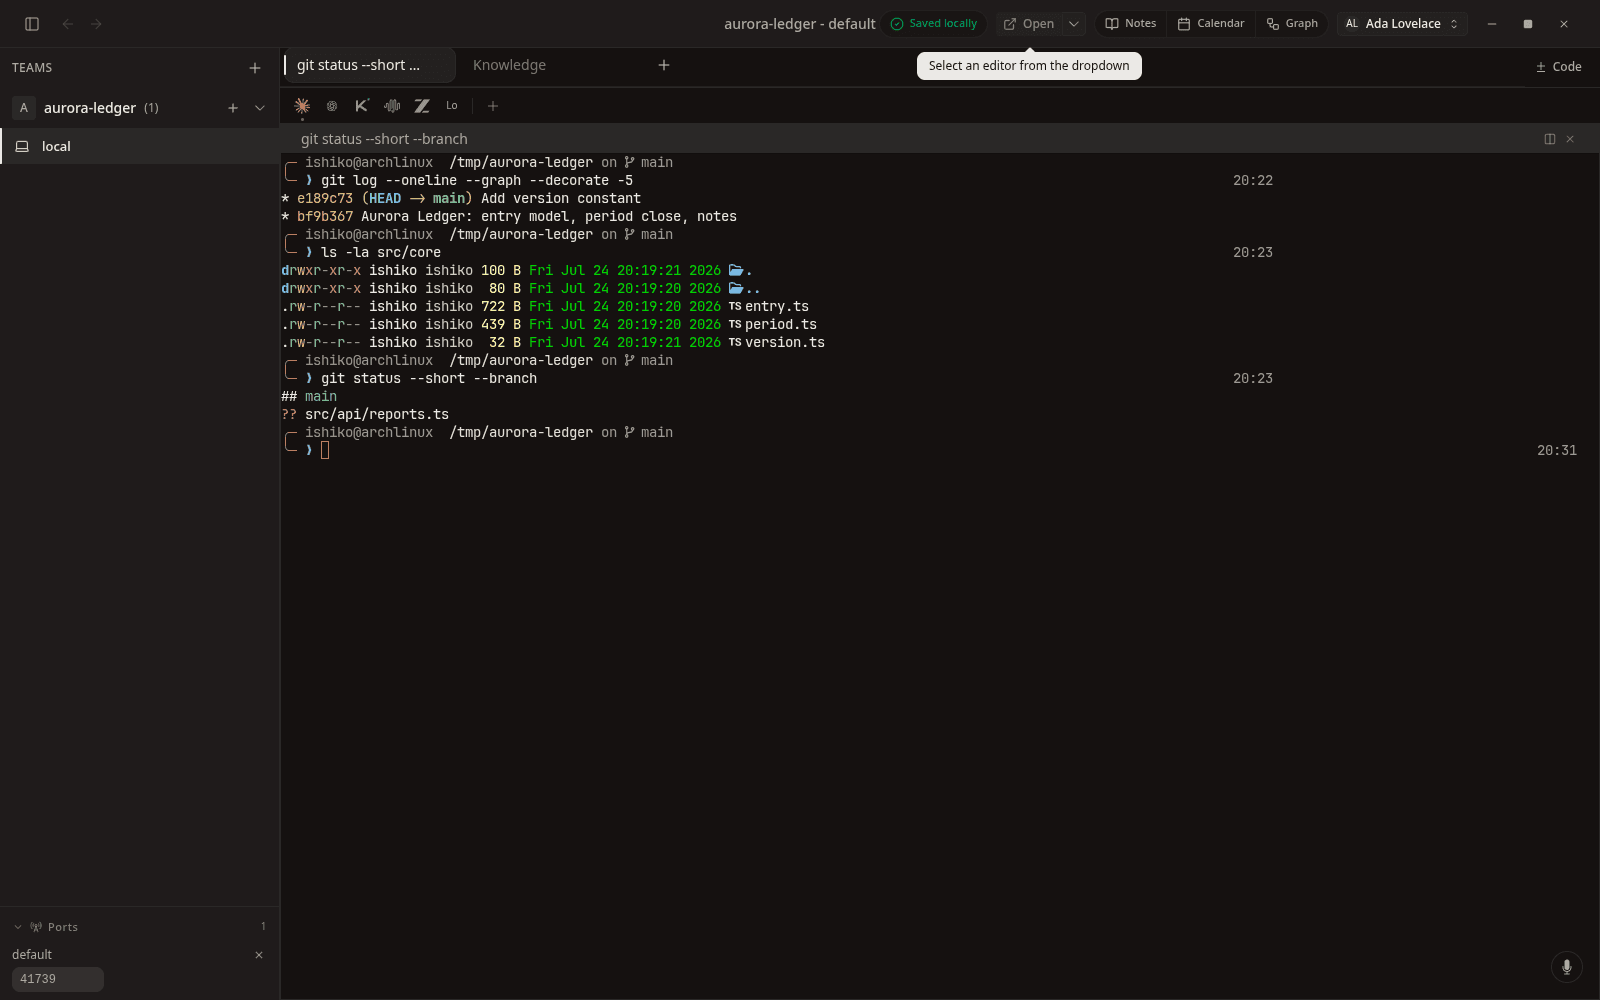Open the Ada Lovelace account switcher
Viewport: 1600px width, 1000px height.
[x=1402, y=24]
